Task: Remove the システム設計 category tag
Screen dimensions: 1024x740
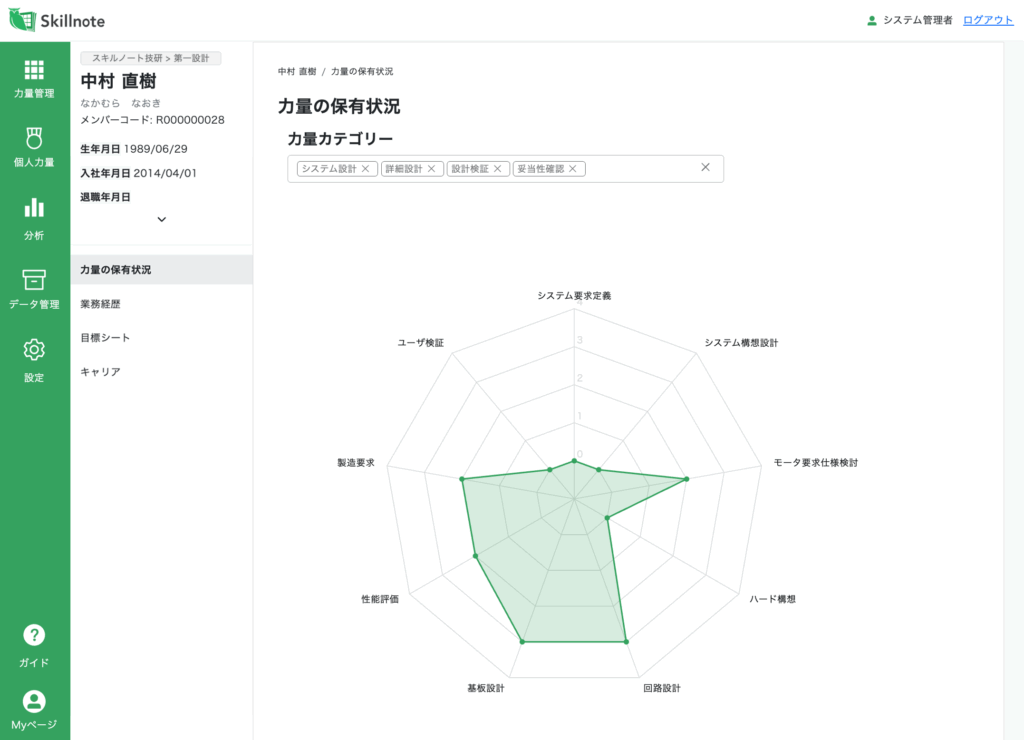Action: [x=366, y=169]
